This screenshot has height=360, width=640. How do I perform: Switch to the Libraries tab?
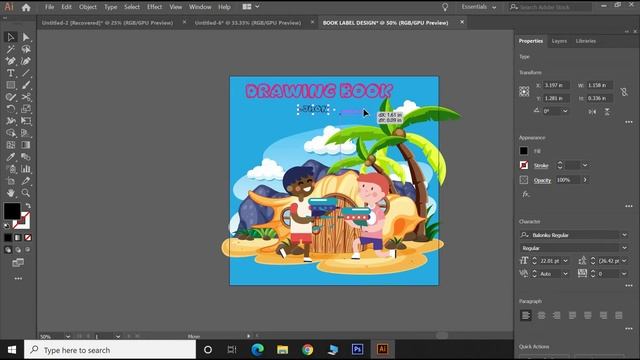tap(586, 41)
